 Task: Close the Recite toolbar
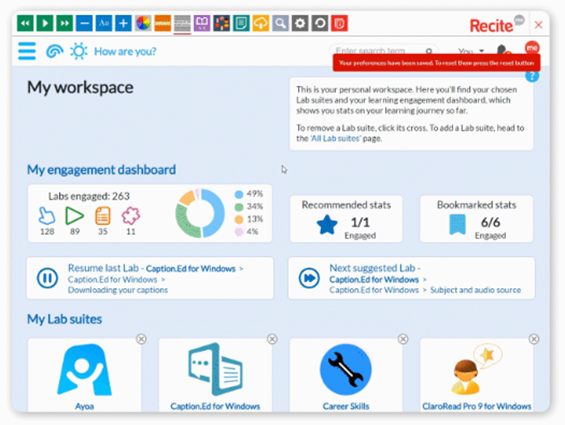click(538, 25)
